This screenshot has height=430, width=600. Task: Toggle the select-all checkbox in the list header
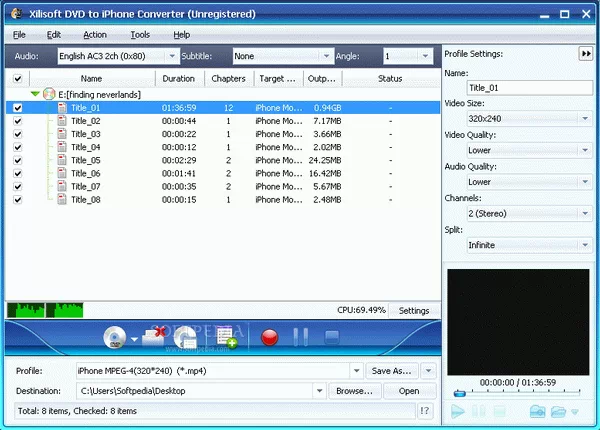tap(17, 78)
